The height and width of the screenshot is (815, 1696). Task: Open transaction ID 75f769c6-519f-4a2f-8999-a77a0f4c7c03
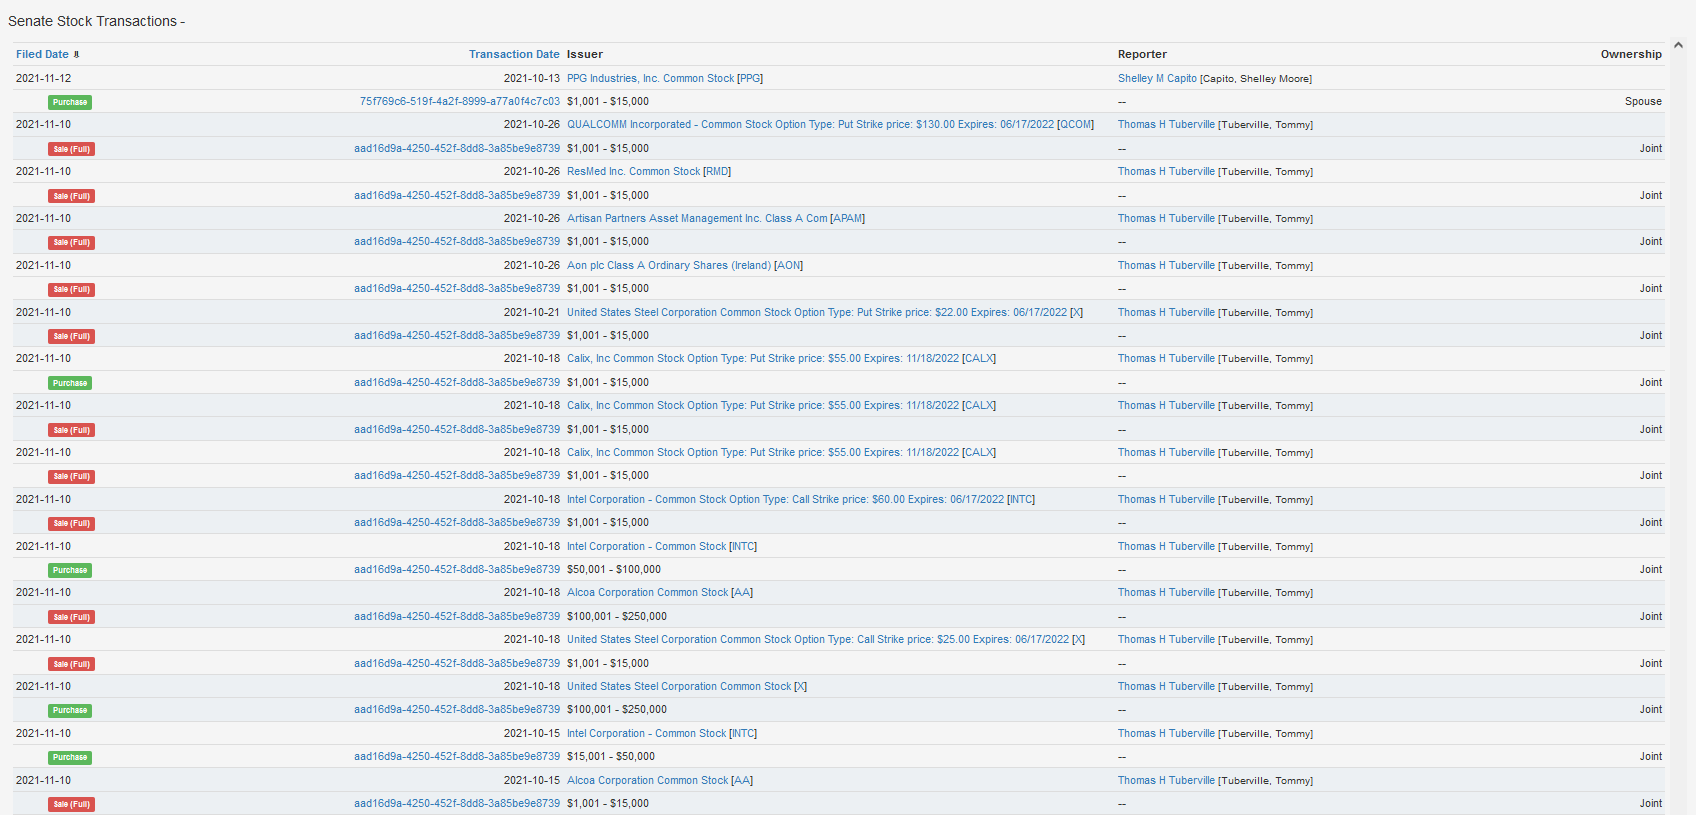(x=460, y=101)
